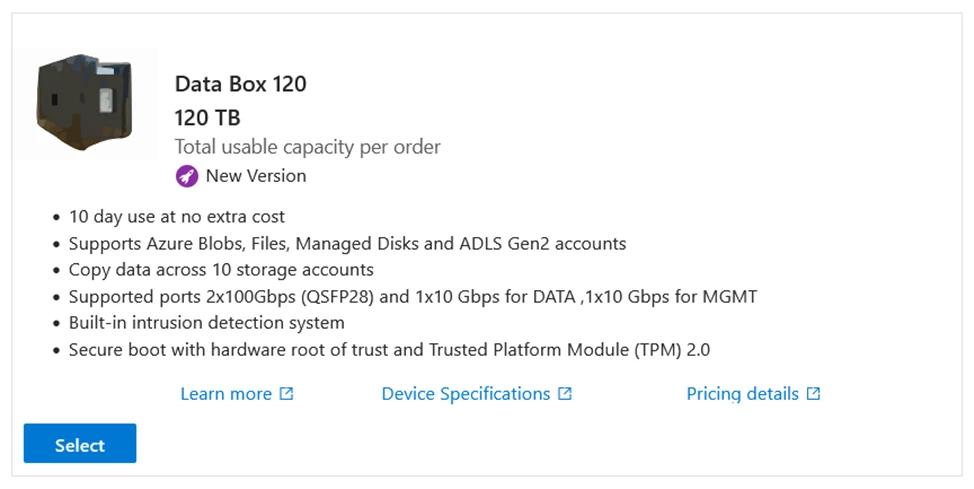Click '10 day use at no extra cost'
The image size is (974, 489).
pos(176,216)
